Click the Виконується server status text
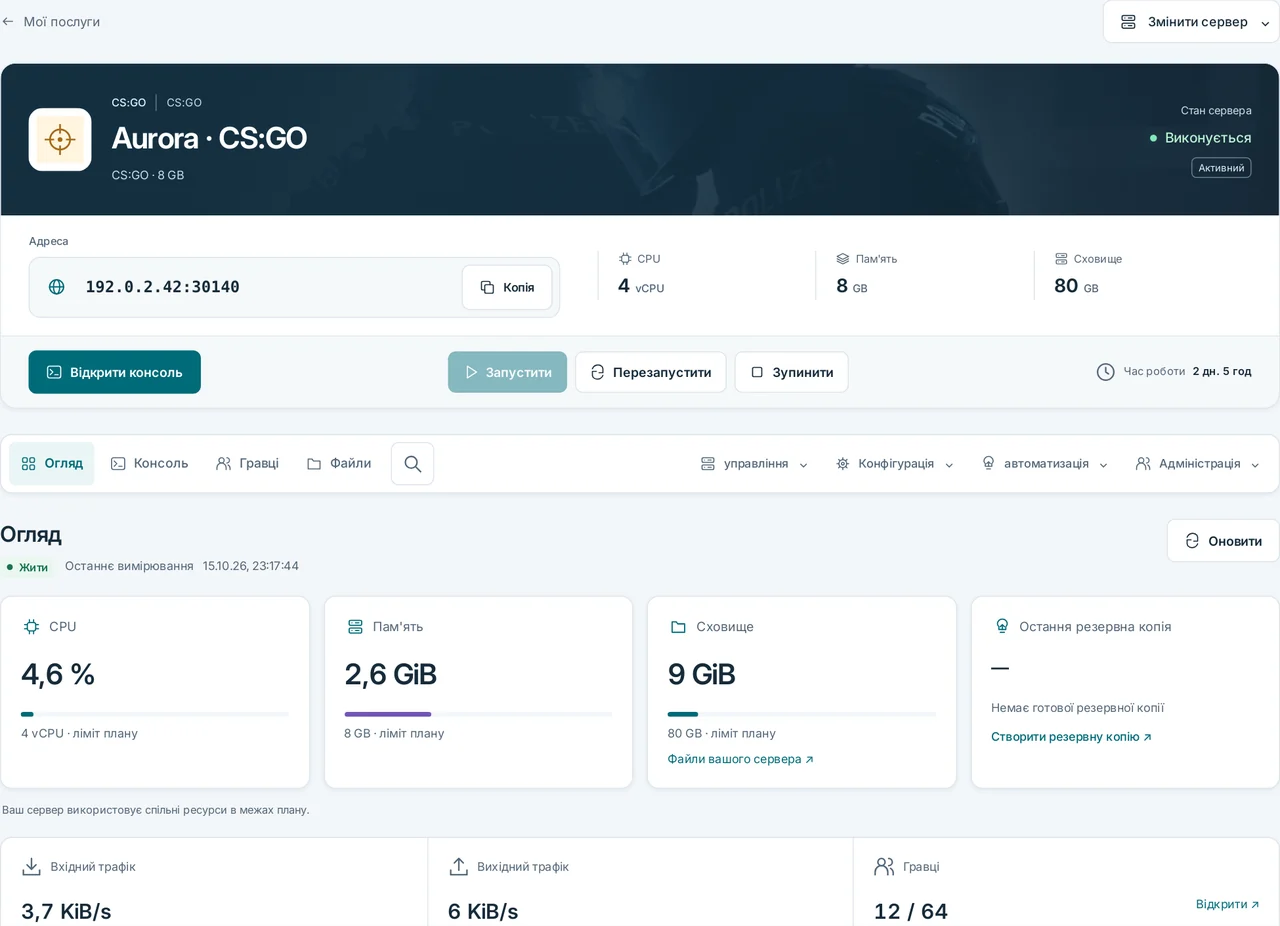Screen dimensions: 1280x926 point(1208,138)
